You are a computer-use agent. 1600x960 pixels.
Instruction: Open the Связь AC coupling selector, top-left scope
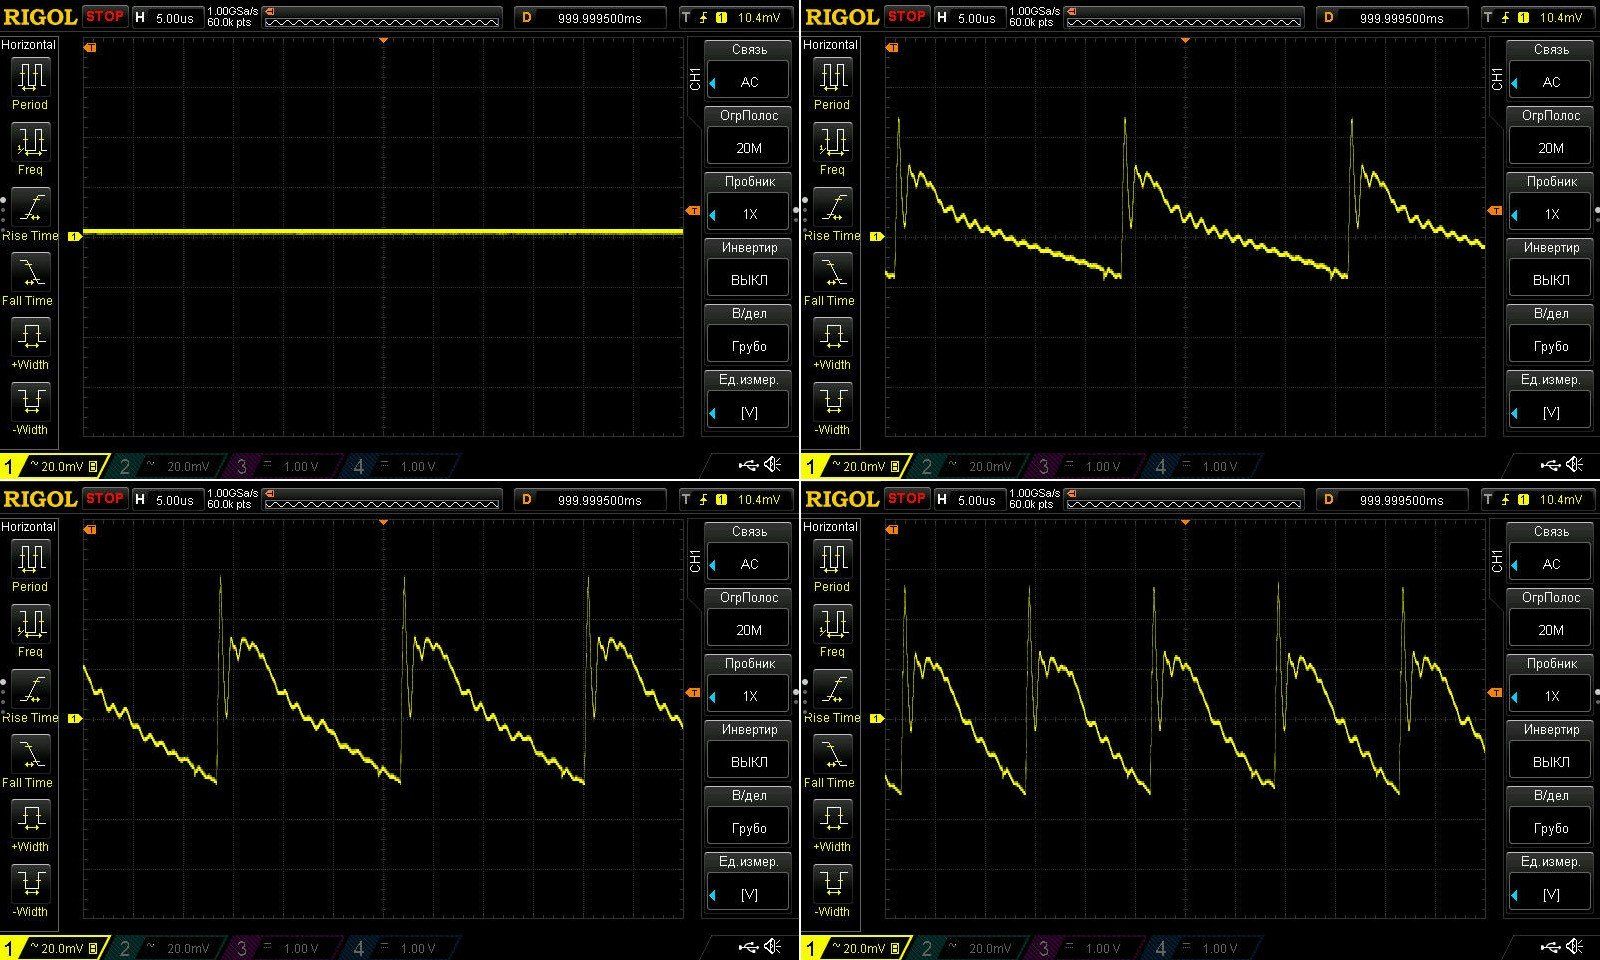point(748,82)
